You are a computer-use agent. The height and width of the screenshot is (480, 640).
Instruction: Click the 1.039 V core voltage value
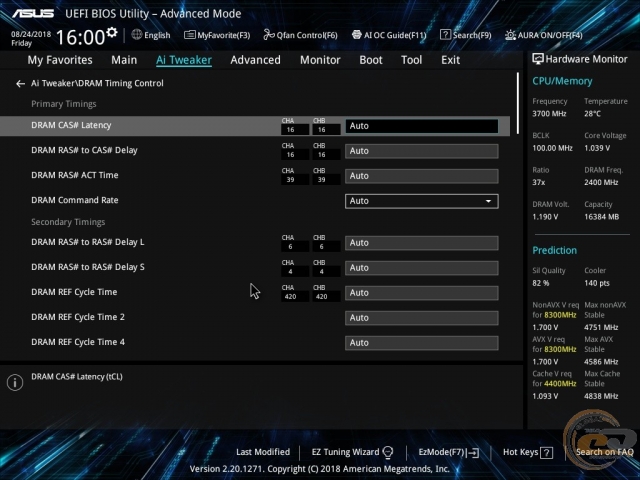point(597,148)
